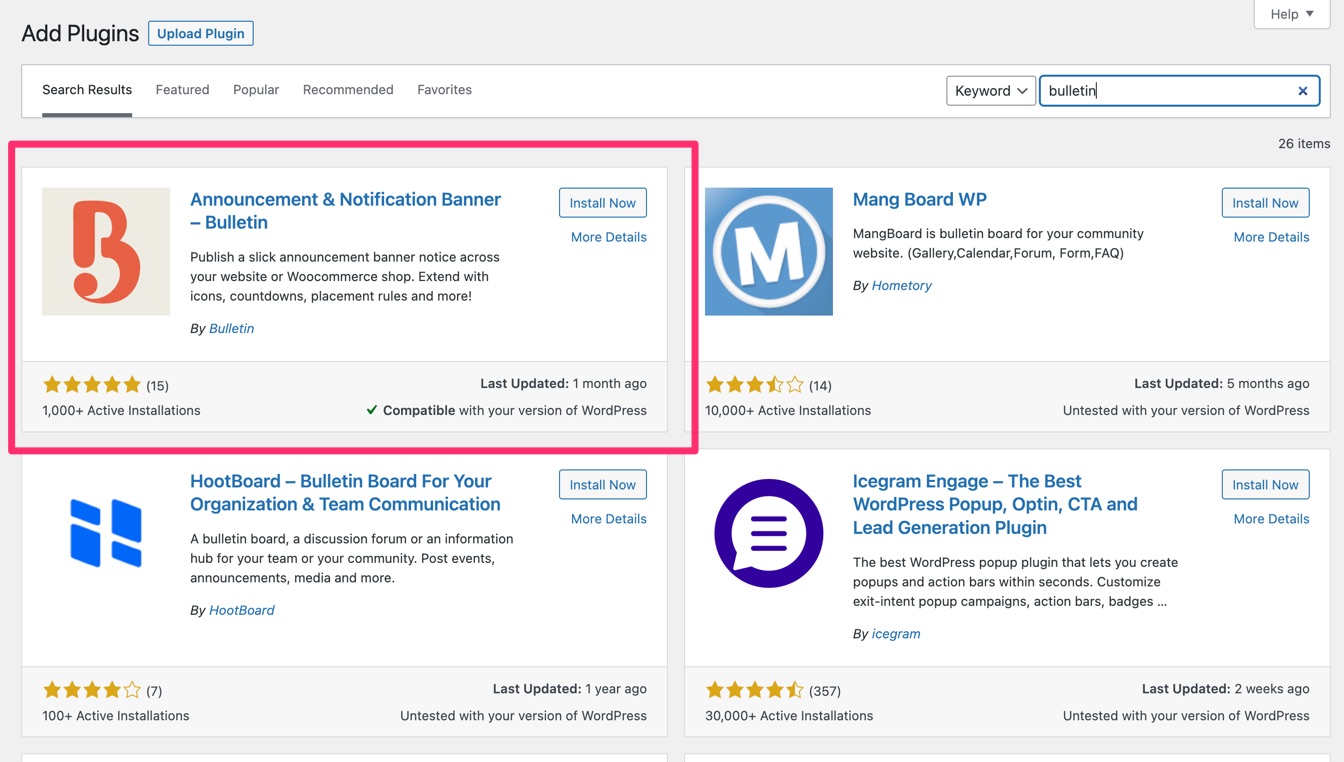Click the 30,000+ Active Installations text
The image size is (1344, 762).
pos(789,716)
